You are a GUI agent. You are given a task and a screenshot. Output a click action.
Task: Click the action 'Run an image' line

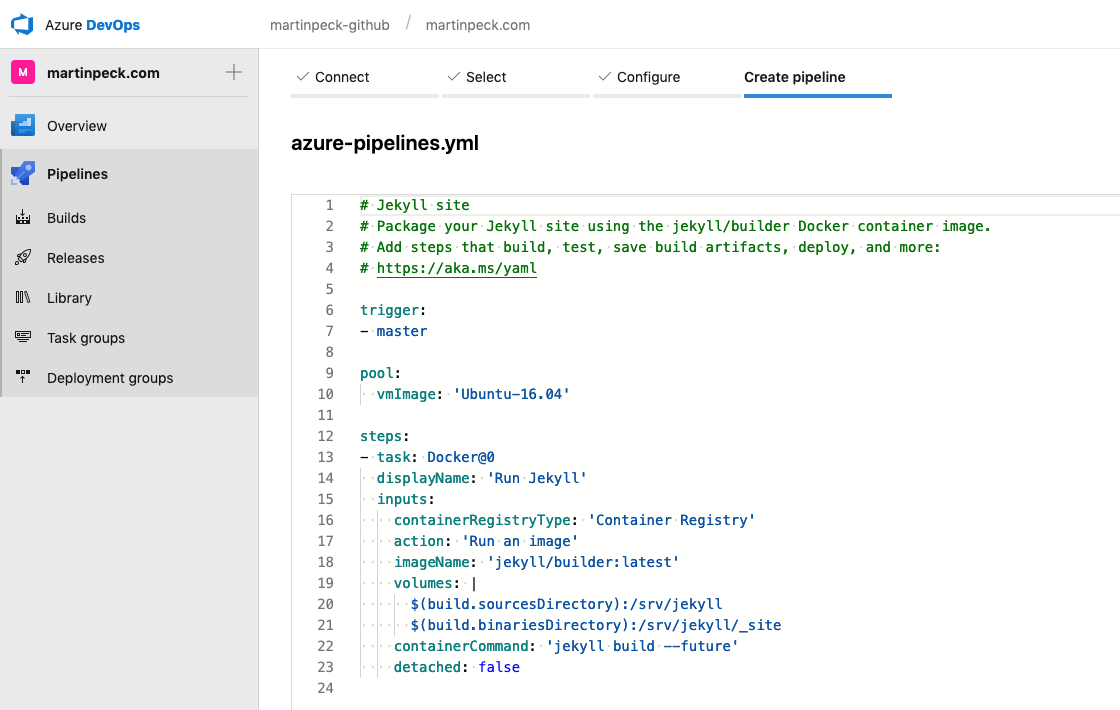pos(486,541)
